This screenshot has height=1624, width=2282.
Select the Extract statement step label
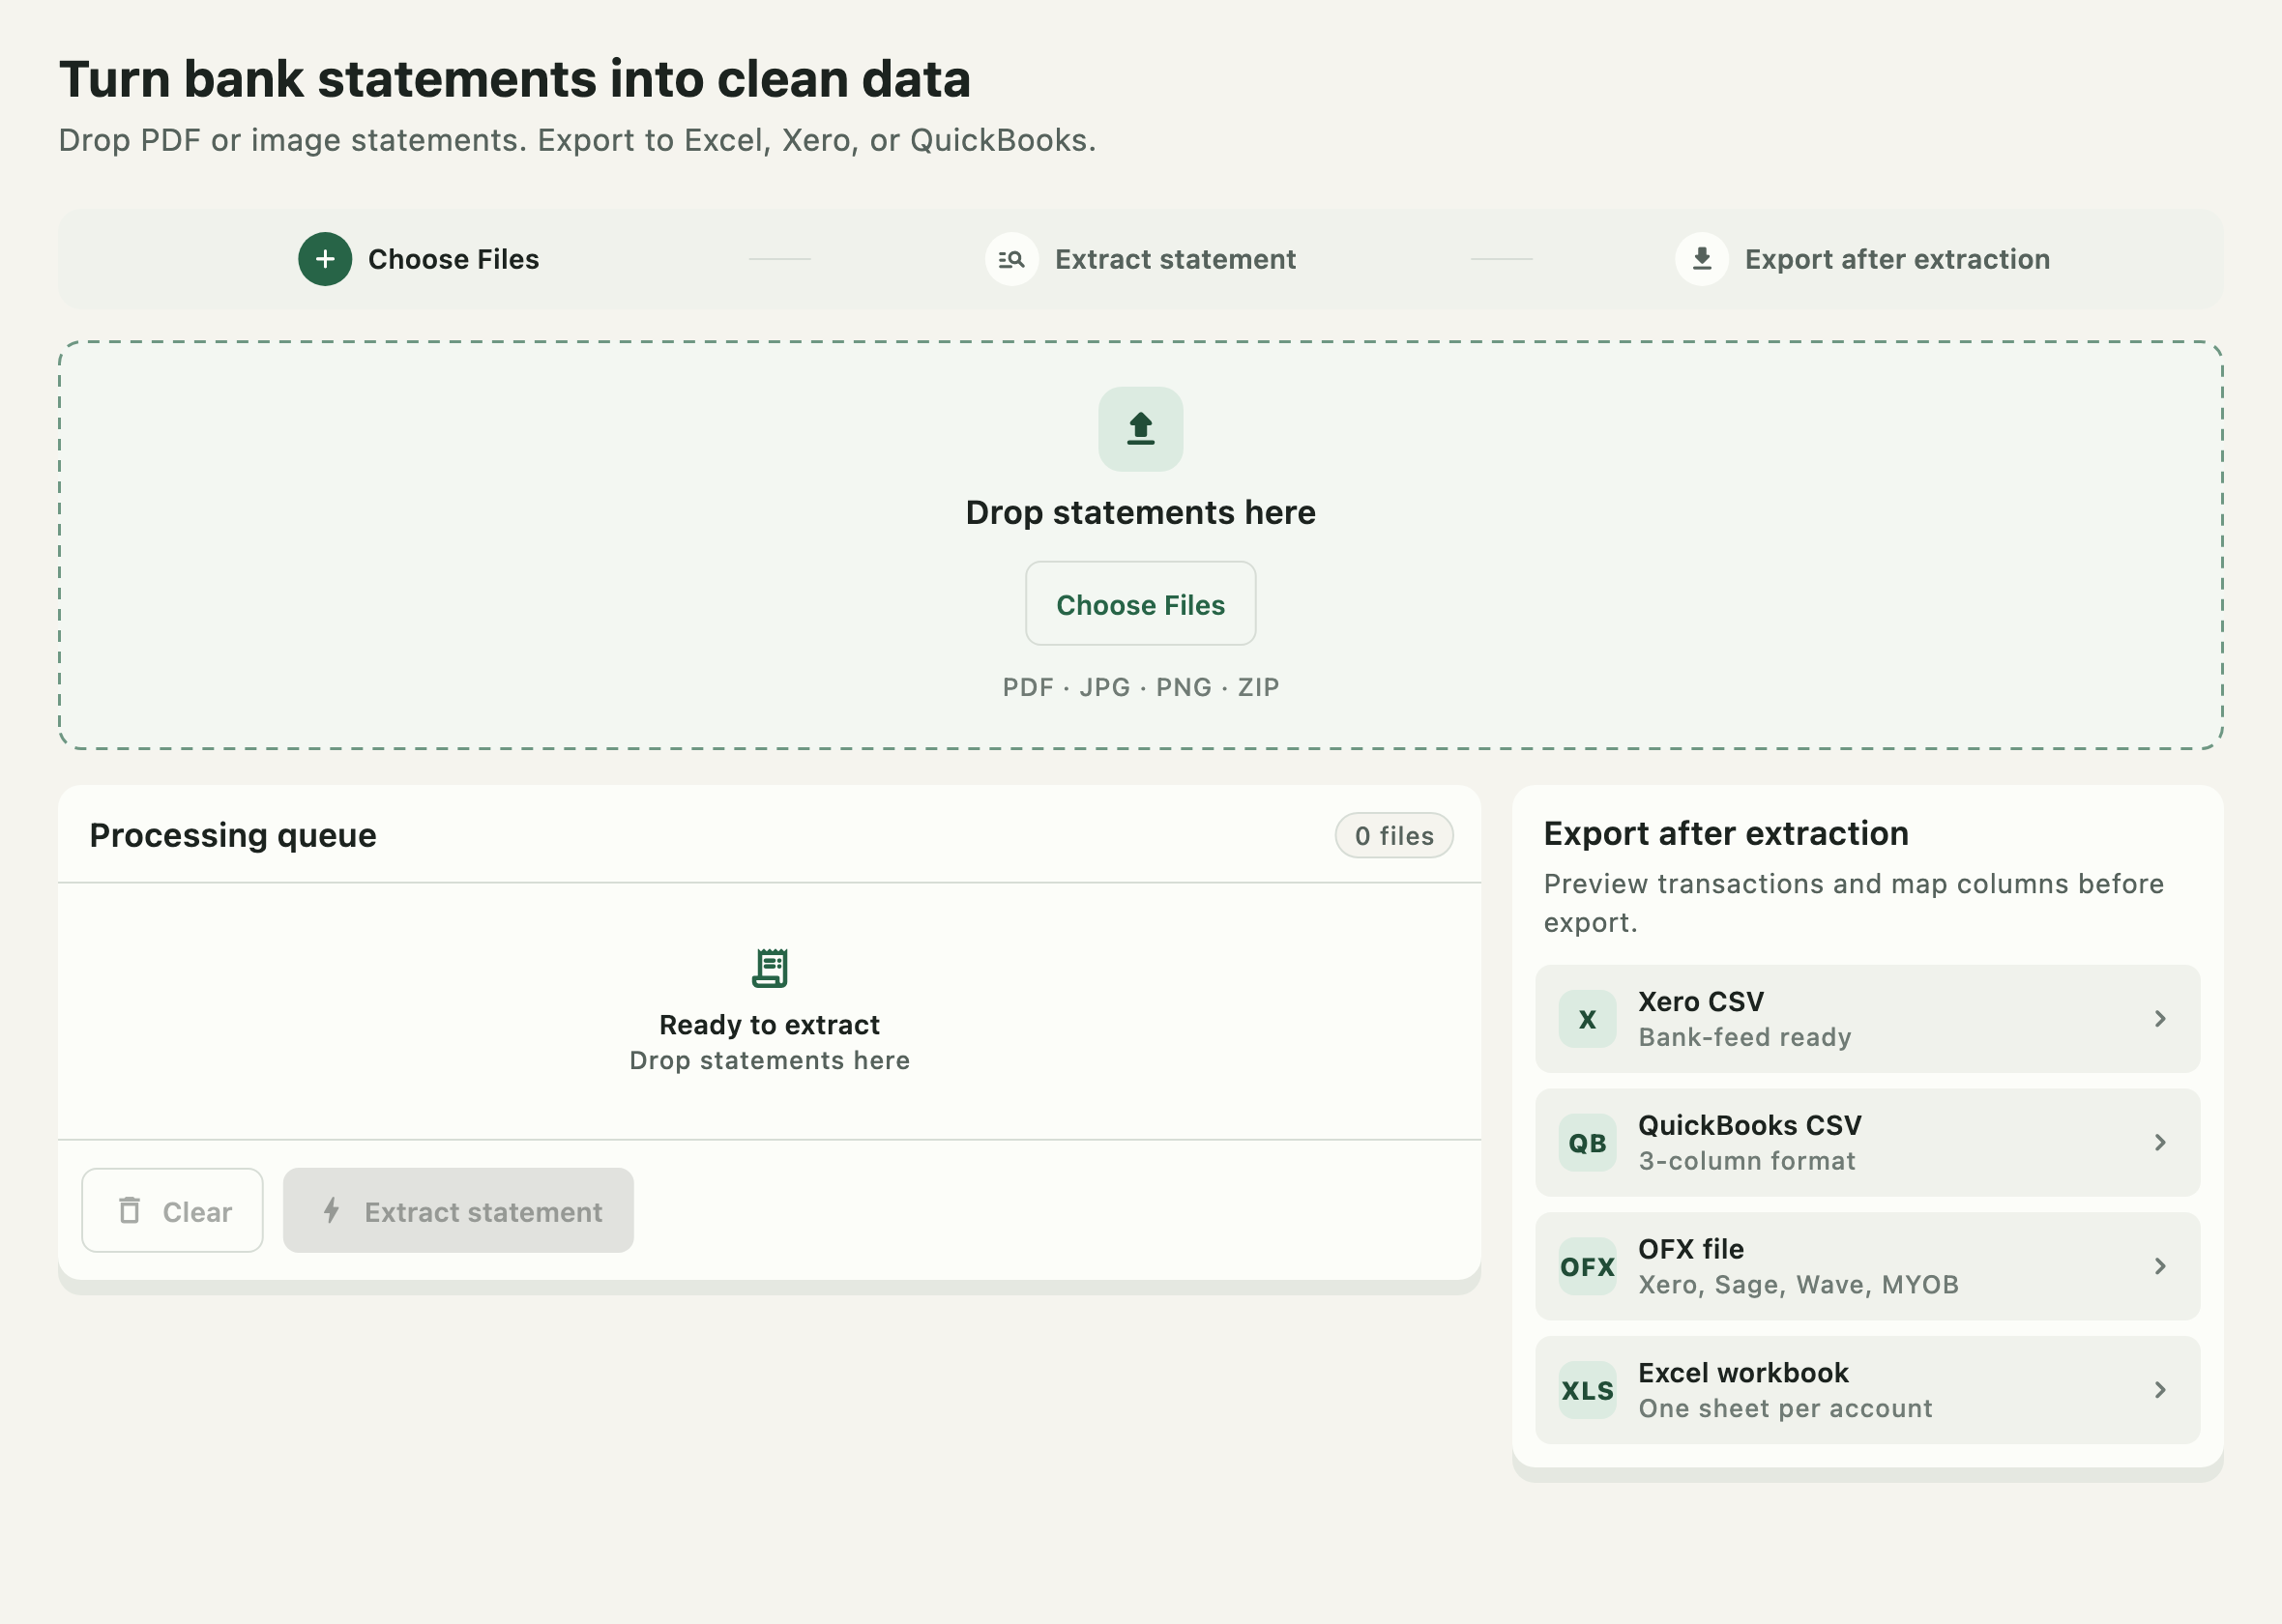coord(1175,259)
